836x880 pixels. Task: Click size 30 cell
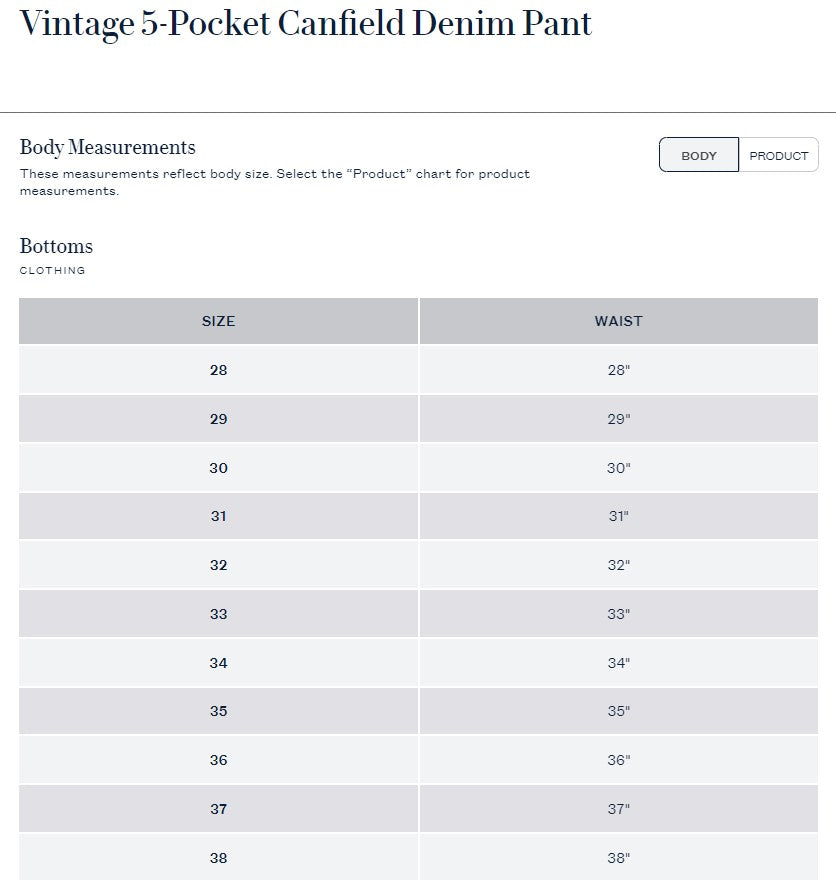point(218,468)
